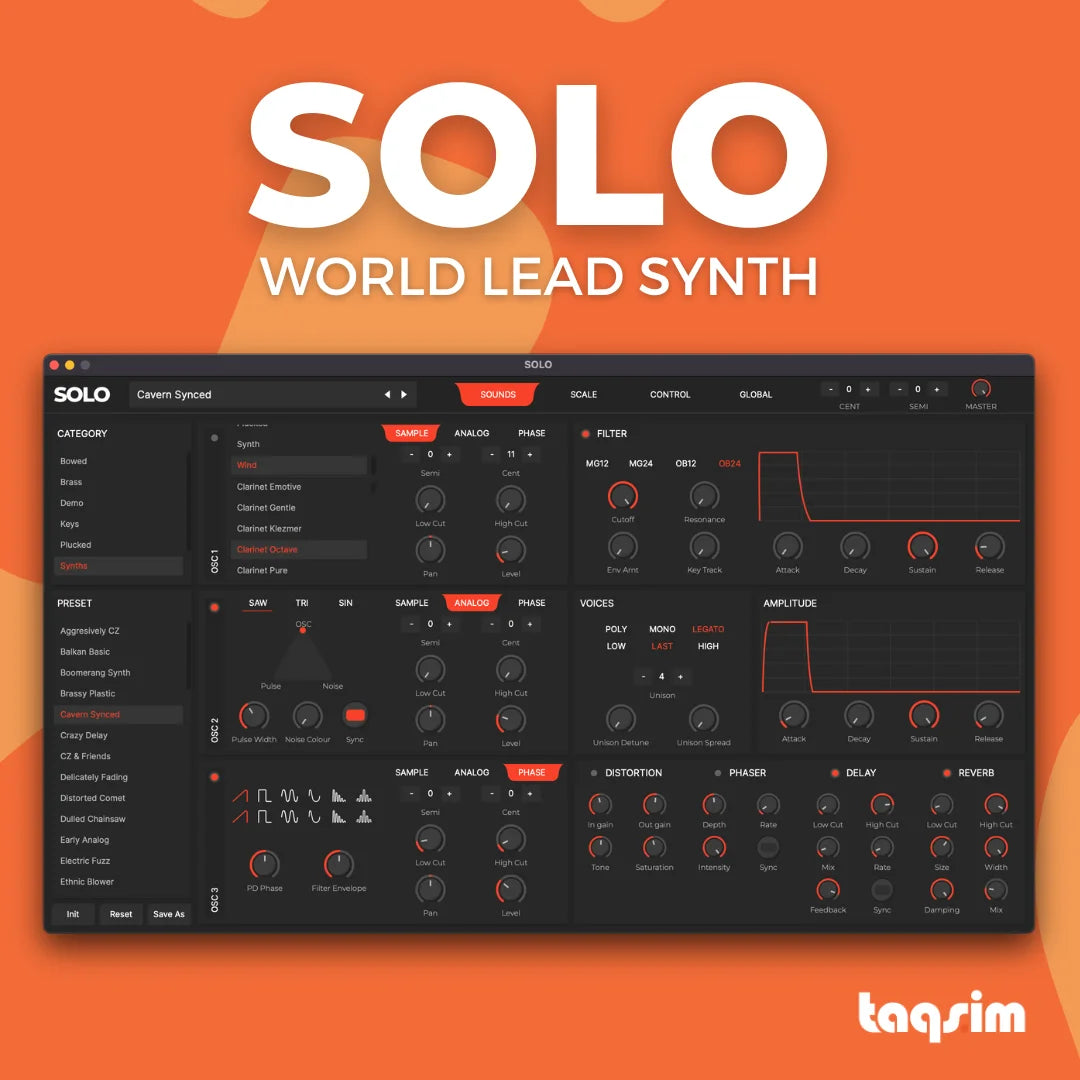
Task: Click the previous preset arrow
Action: pyautogui.click(x=387, y=394)
